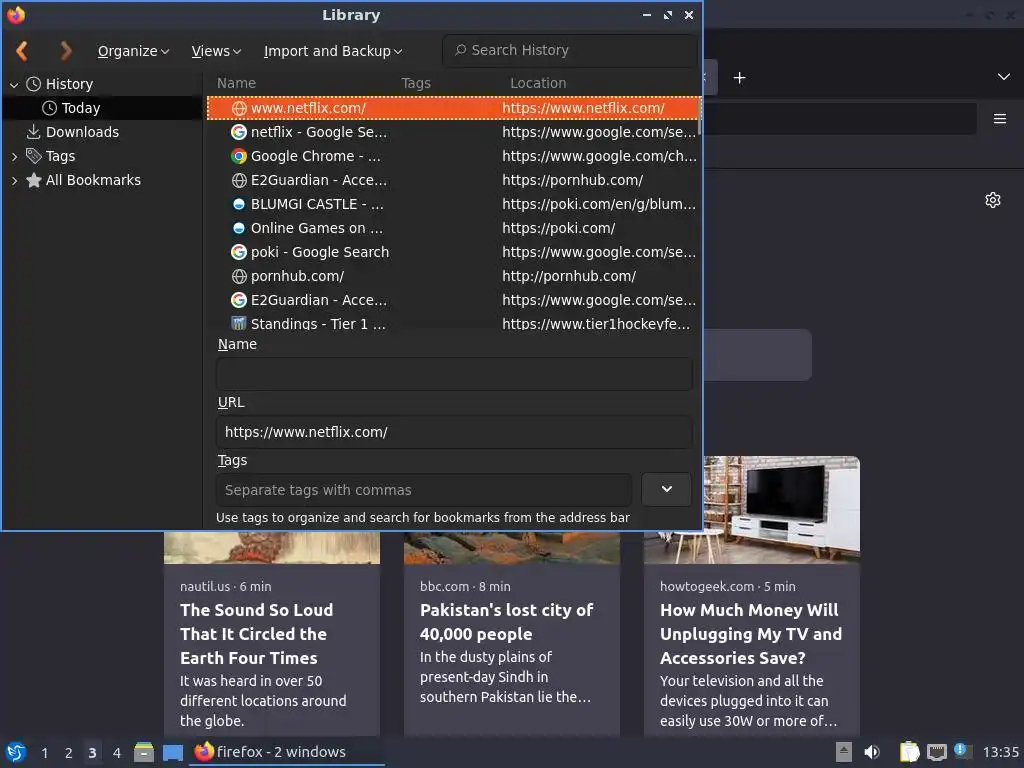Switch to desktop workspace 1
Image resolution: width=1024 pixels, height=768 pixels.
click(x=44, y=753)
